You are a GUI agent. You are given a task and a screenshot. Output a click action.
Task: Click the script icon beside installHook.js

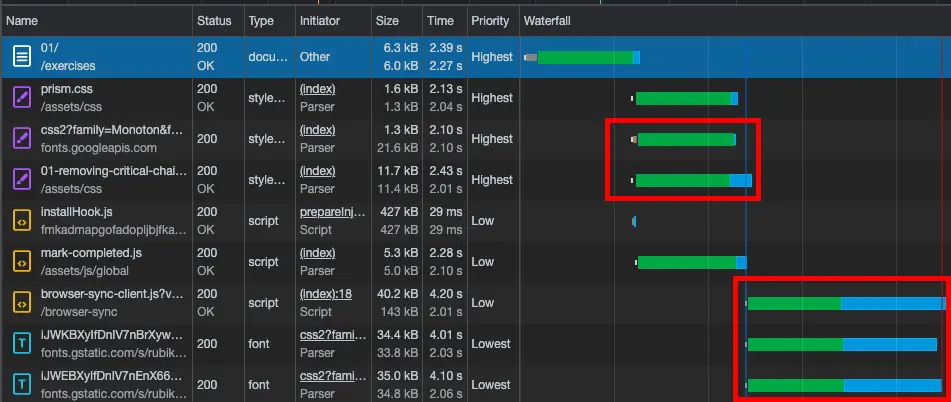click(21, 221)
